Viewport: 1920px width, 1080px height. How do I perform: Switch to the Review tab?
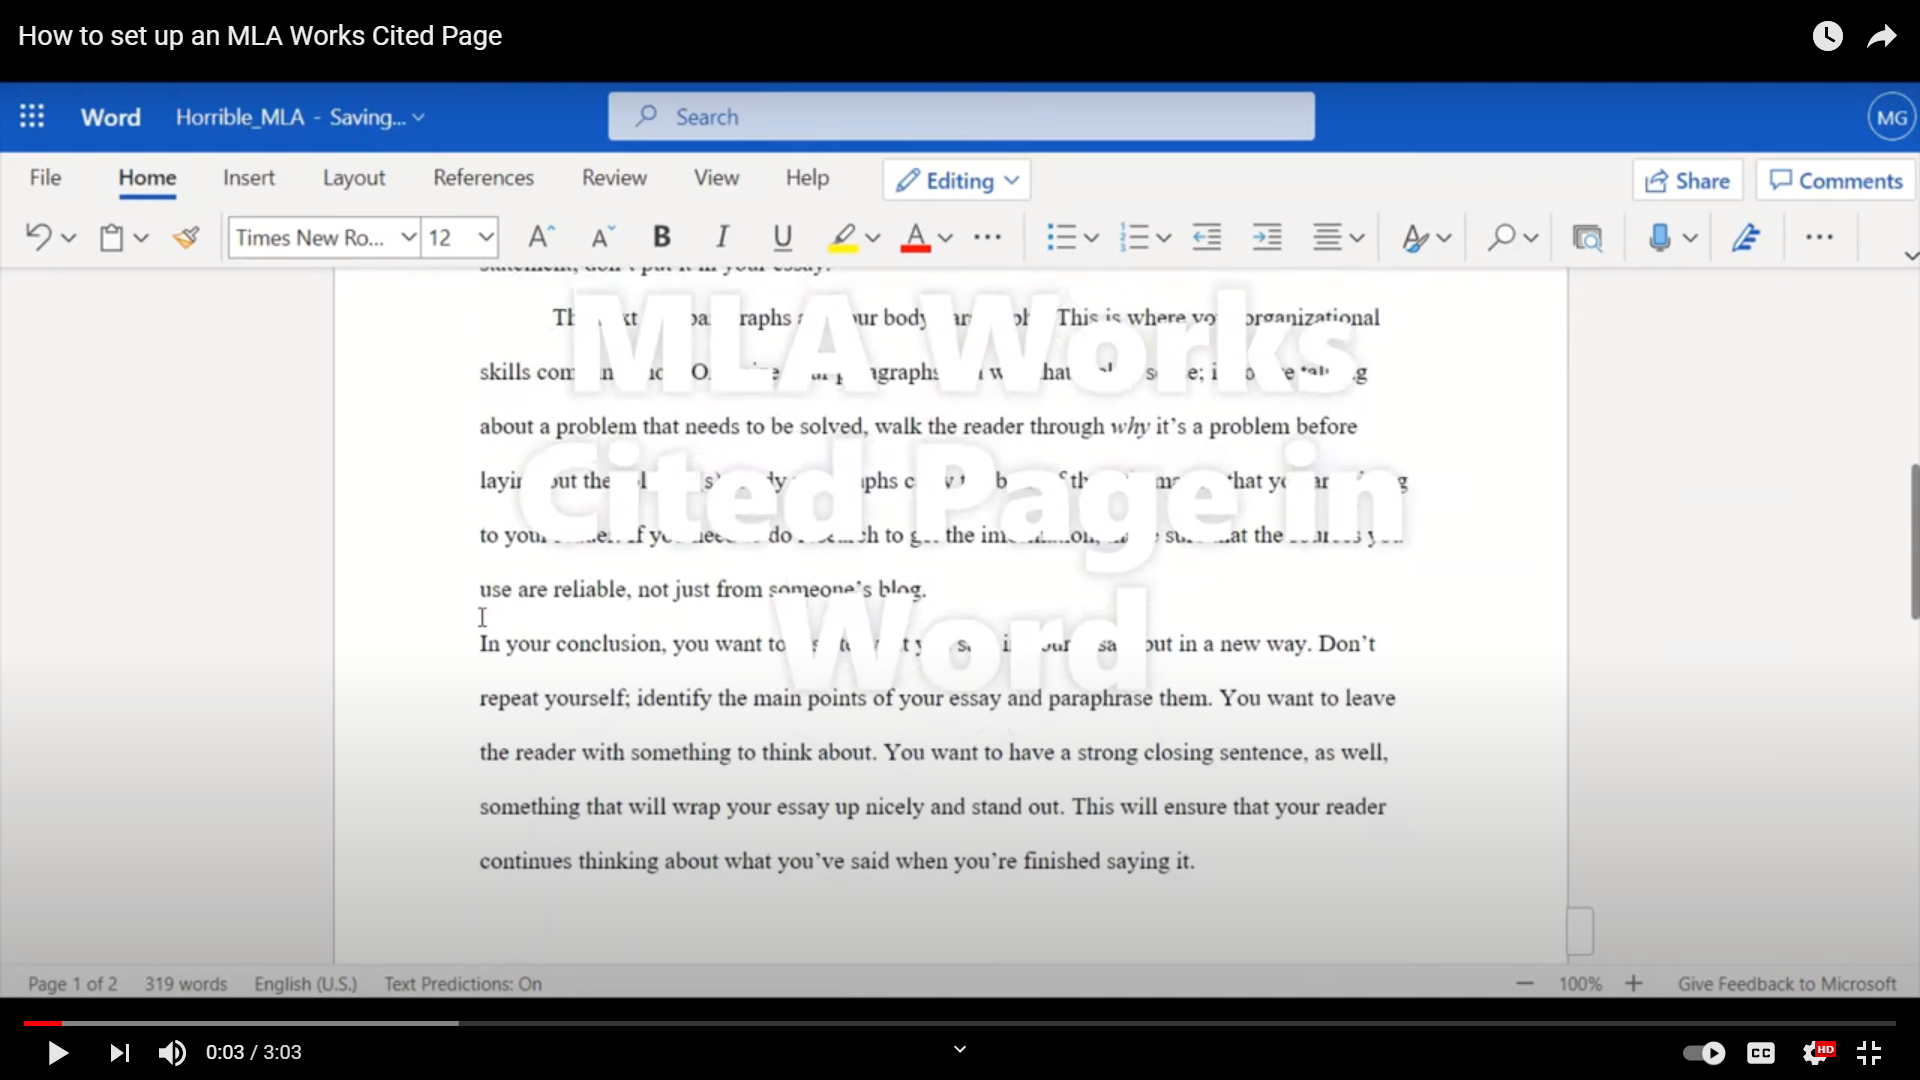tap(615, 178)
